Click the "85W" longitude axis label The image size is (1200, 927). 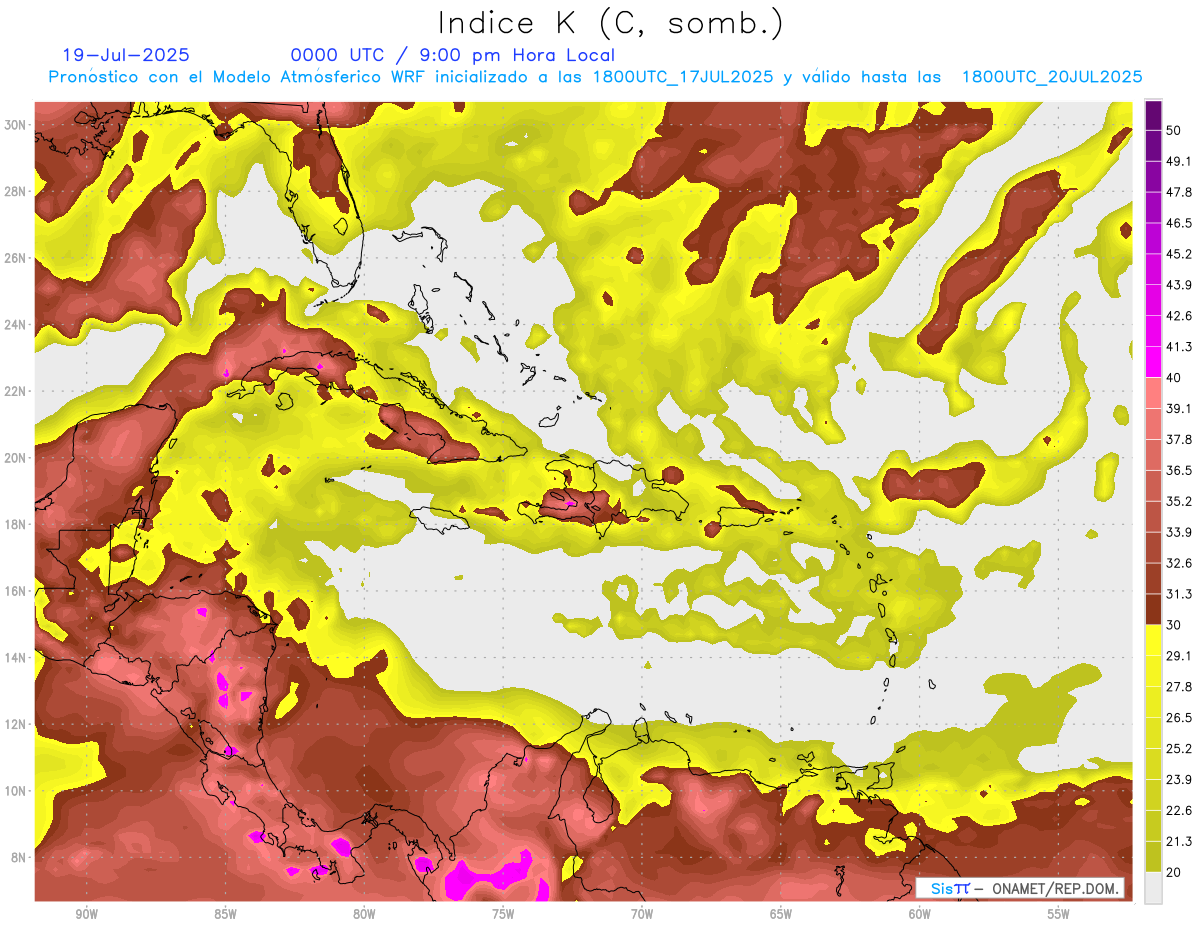(x=225, y=914)
